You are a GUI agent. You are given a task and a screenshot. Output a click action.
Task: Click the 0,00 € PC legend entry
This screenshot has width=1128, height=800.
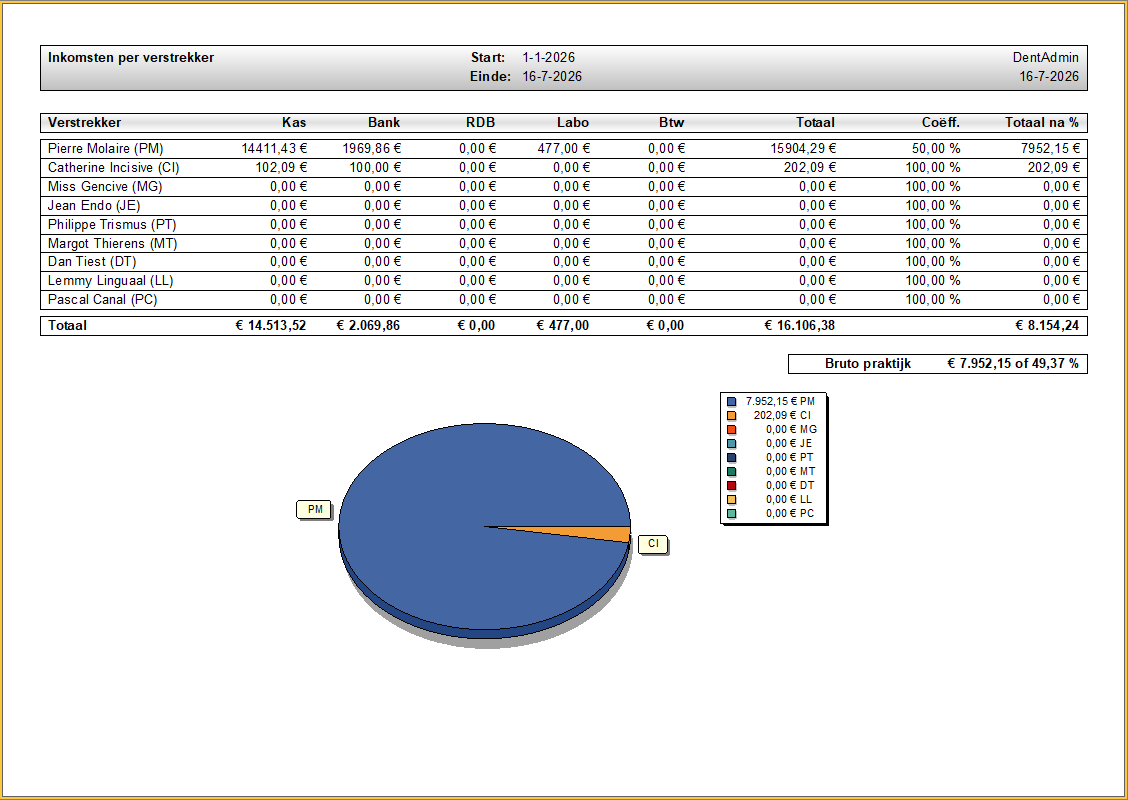(790, 514)
